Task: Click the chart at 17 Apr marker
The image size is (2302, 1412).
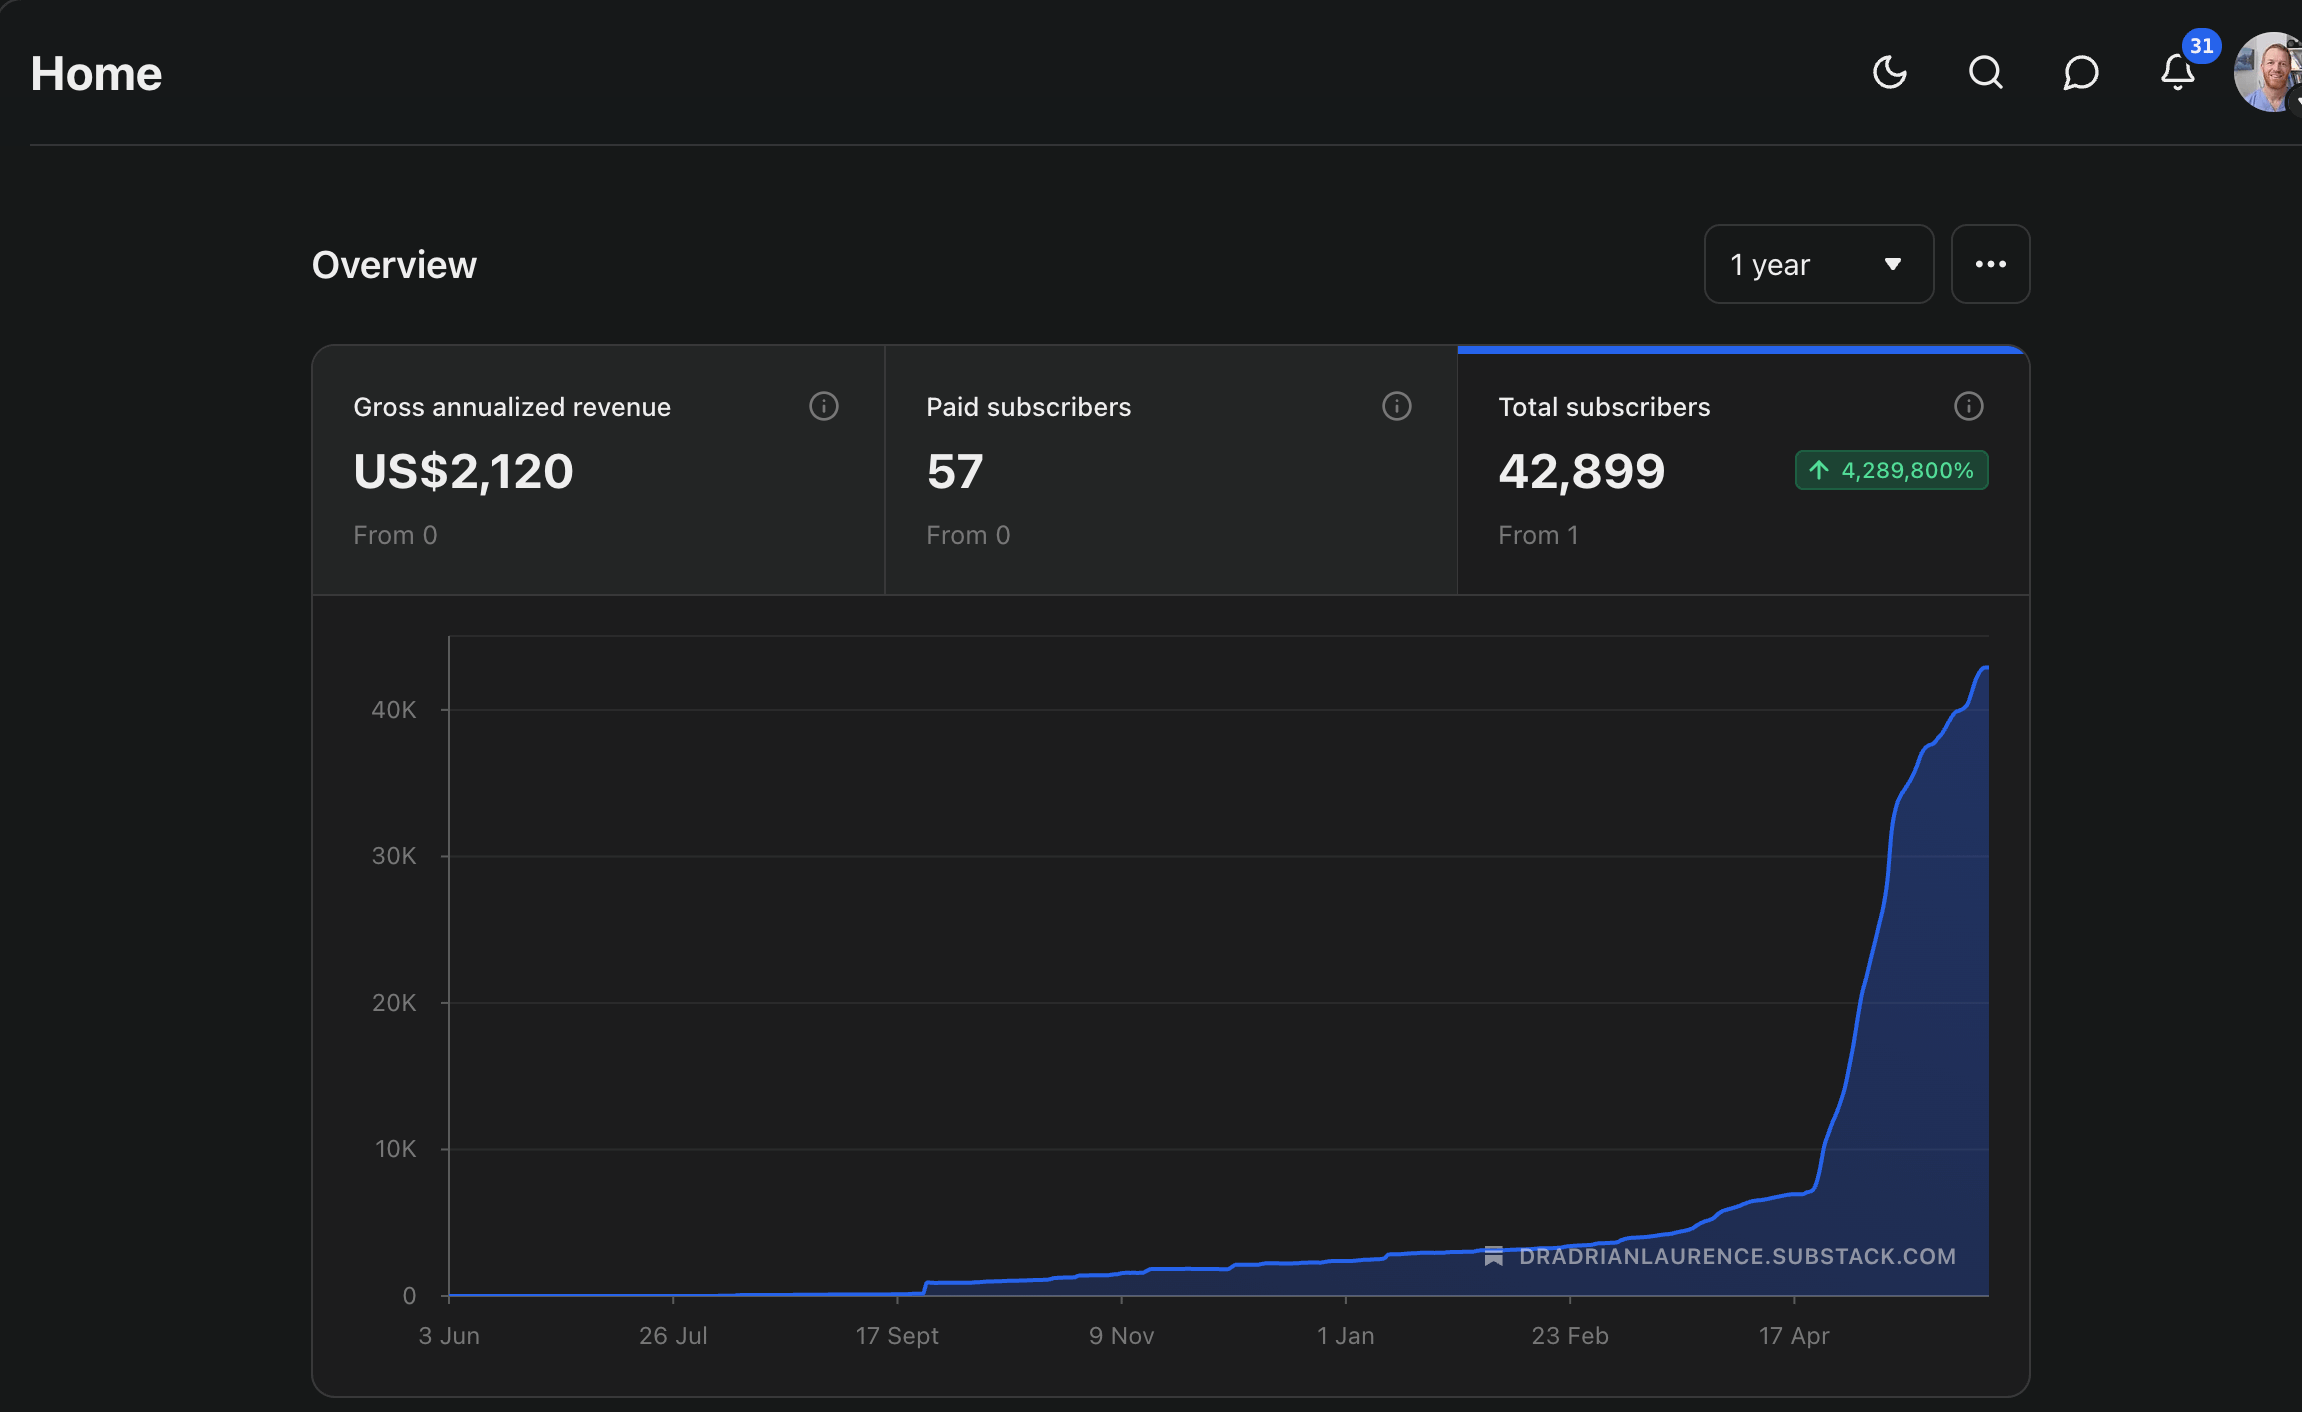Action: tap(1794, 1298)
